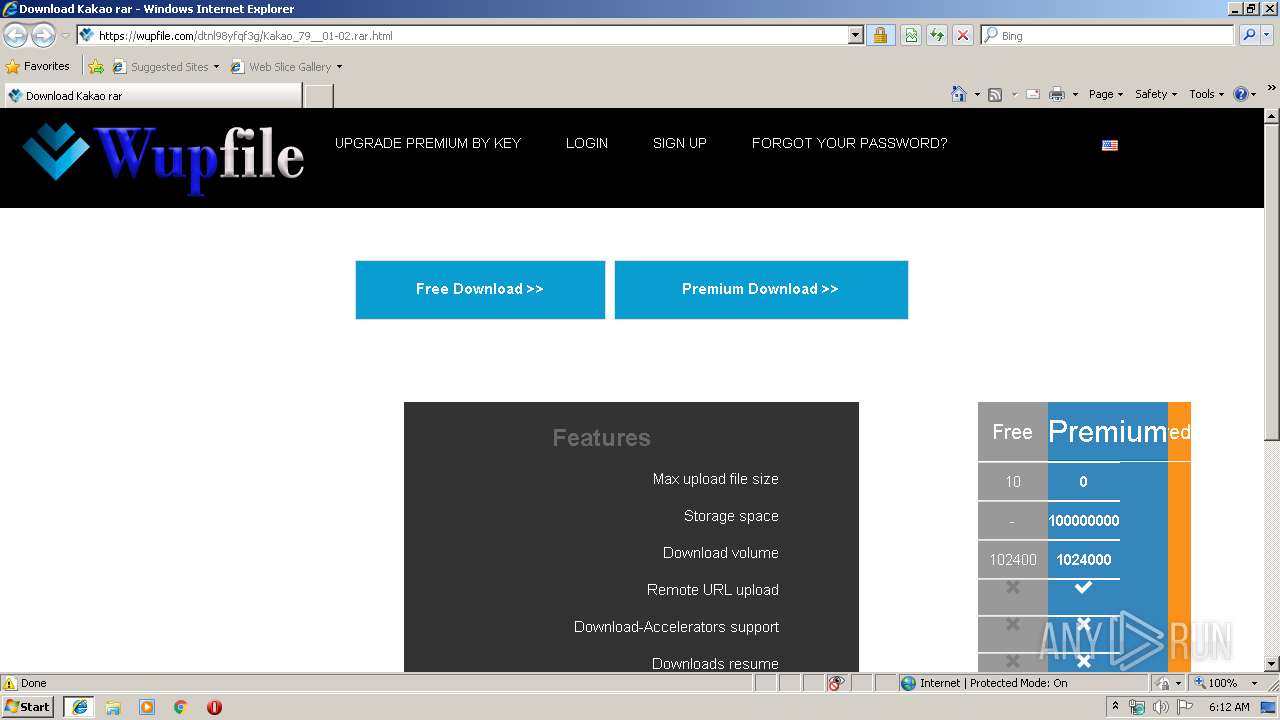
Task: Open Favorites star button
Action: (x=38, y=66)
